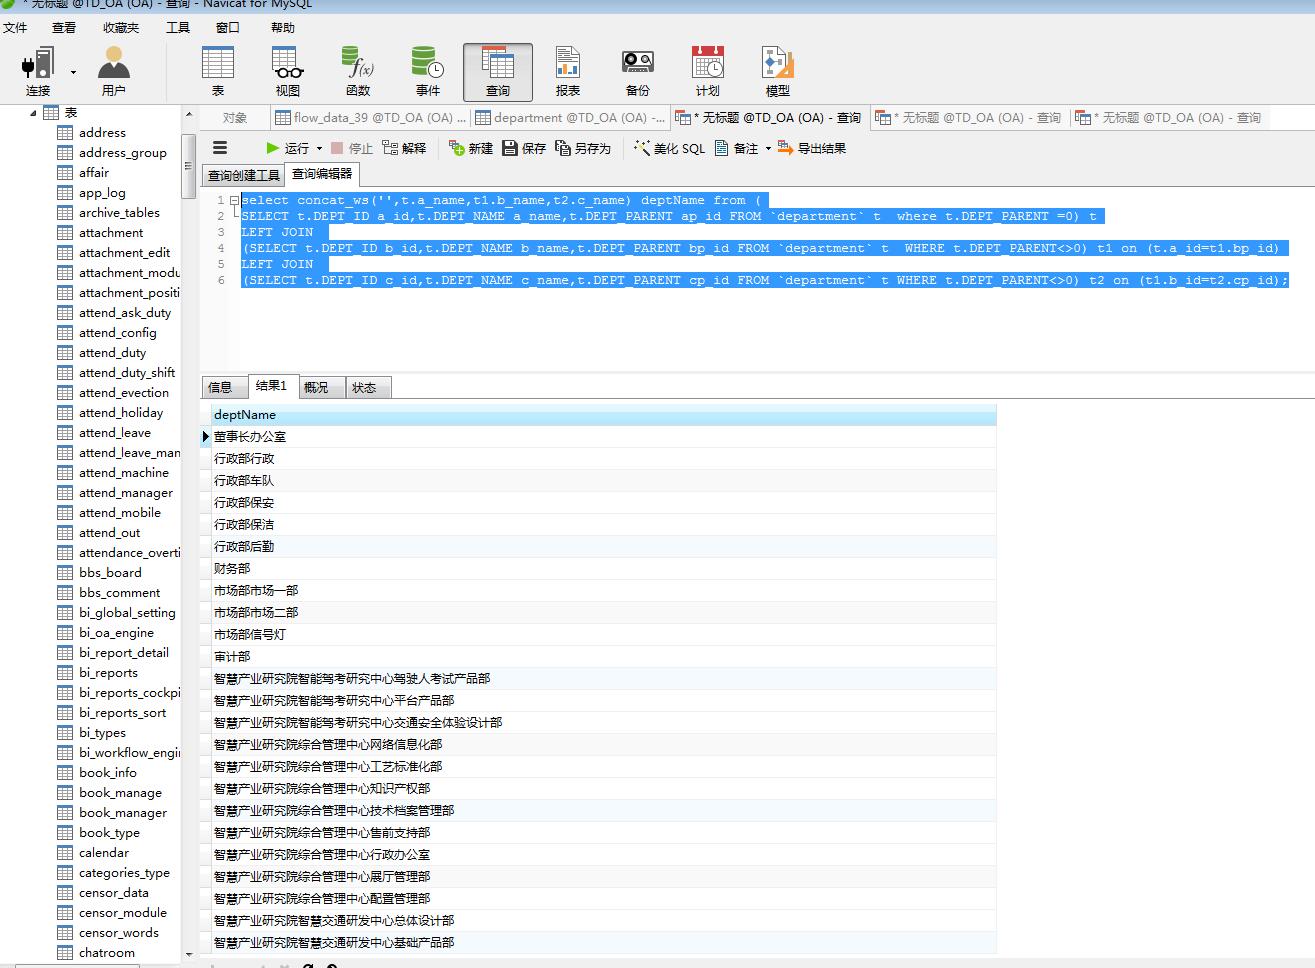Open the Schedule (计划) calendar icon
Viewport: 1315px width, 968px height.
pyautogui.click(x=708, y=65)
